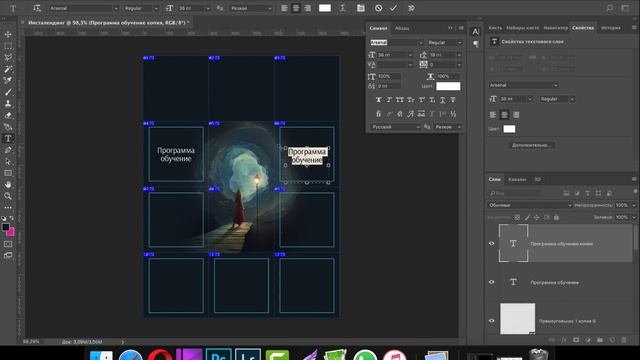This screenshot has width=640, height=360.
Task: Select the Pen tool
Action: [x=8, y=150]
